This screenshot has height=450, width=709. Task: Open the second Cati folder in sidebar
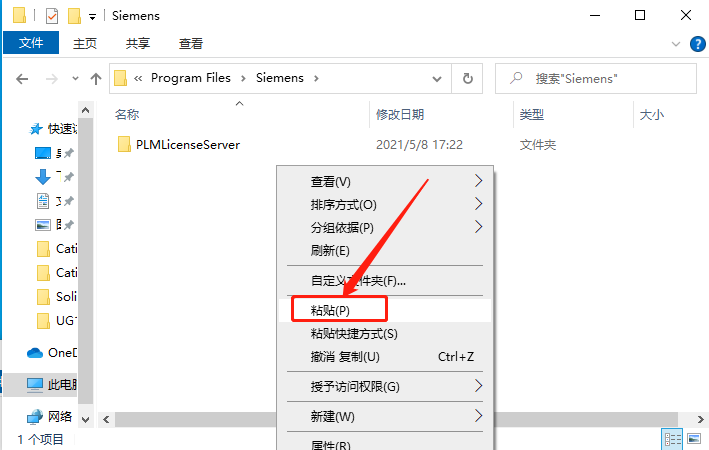(x=57, y=273)
